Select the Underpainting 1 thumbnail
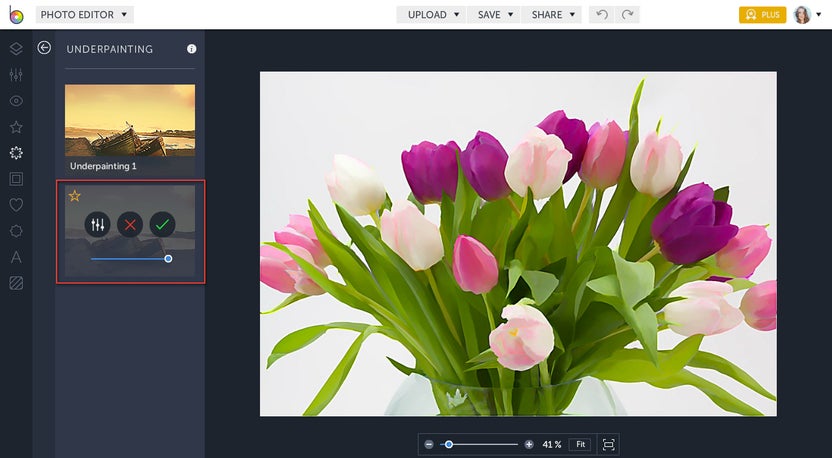The width and height of the screenshot is (832, 458). coord(130,129)
